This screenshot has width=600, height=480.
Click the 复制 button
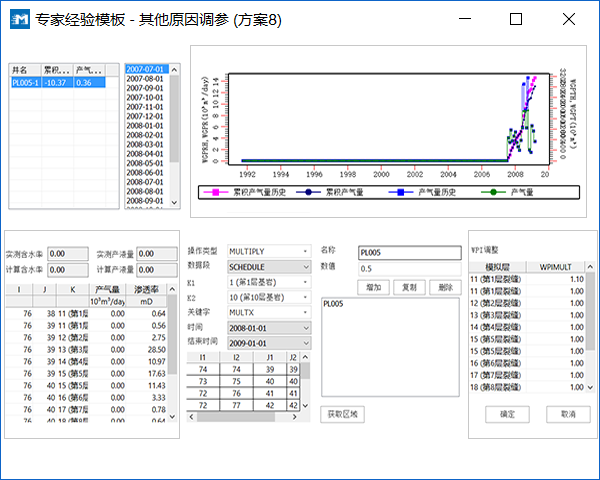coord(409,286)
